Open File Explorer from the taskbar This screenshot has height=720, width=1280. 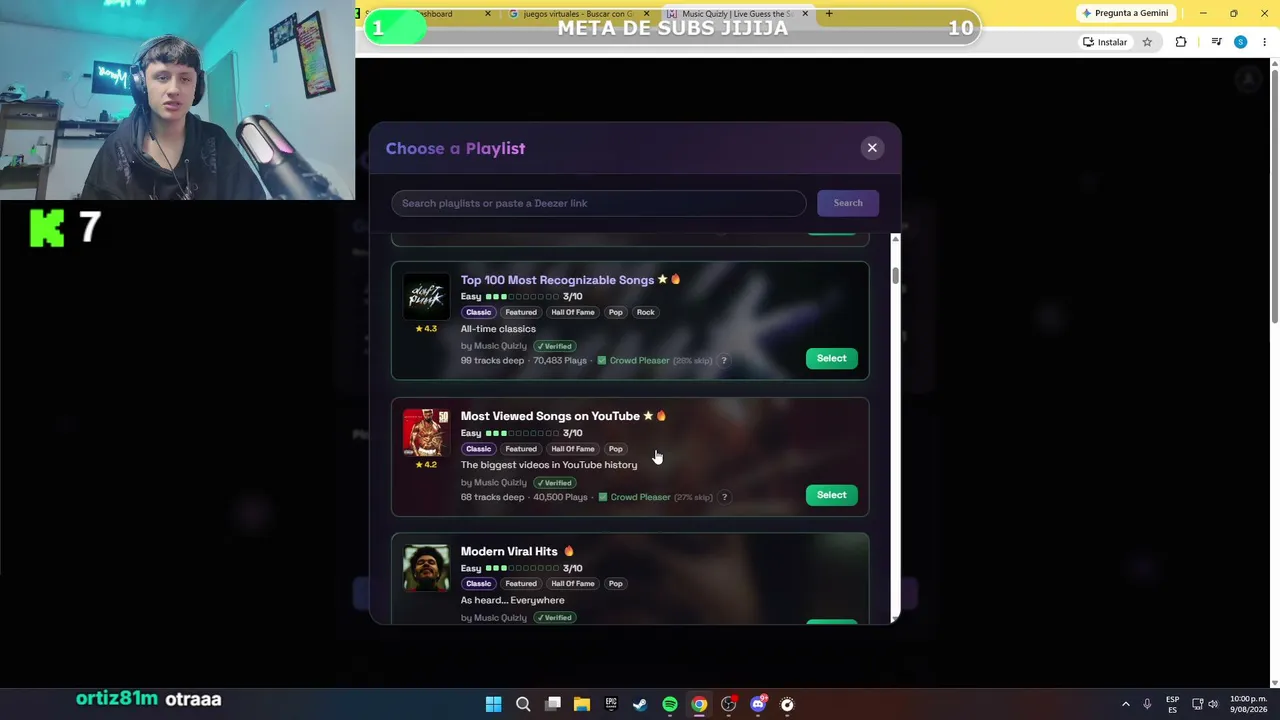581,704
